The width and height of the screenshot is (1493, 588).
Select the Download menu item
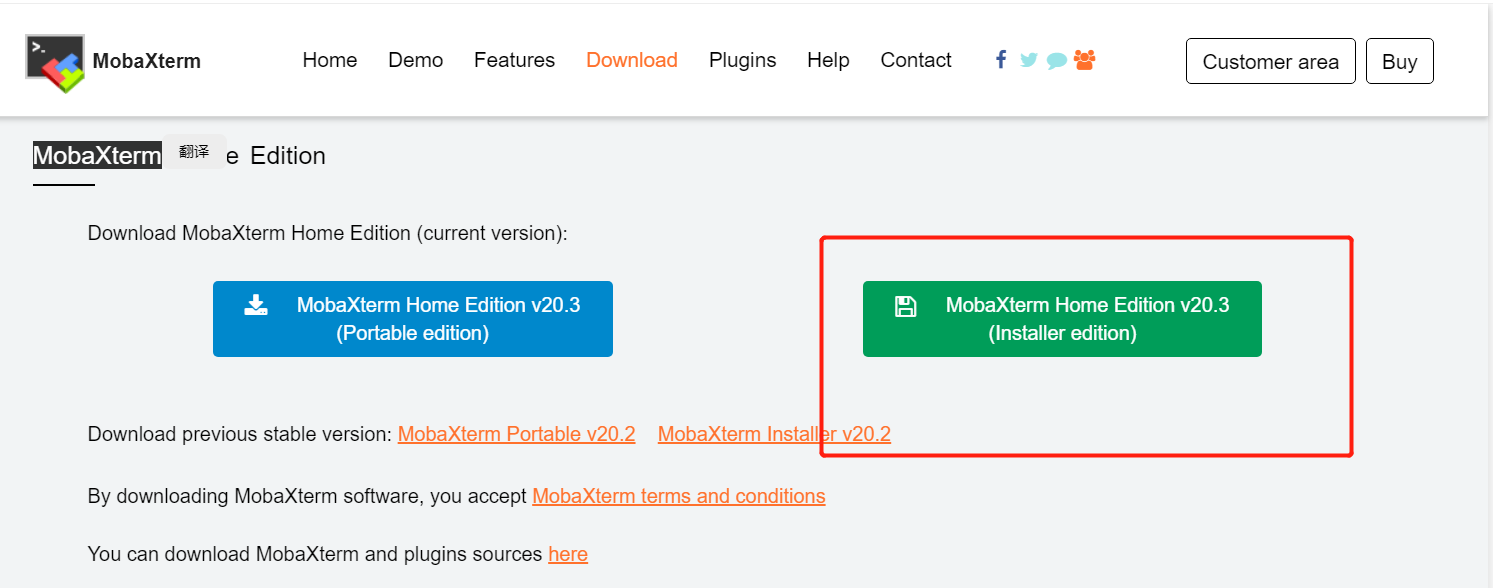tap(632, 60)
